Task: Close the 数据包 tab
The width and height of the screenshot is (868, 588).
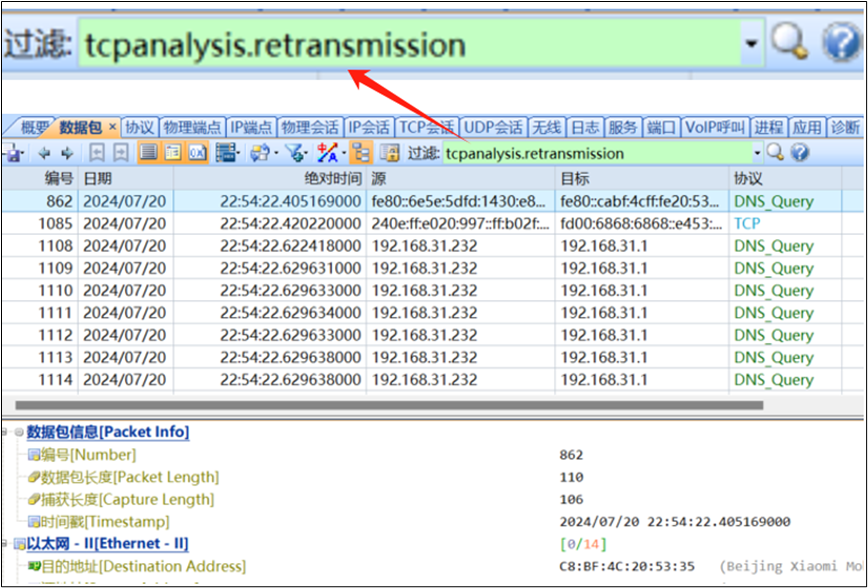Action: pyautogui.click(x=112, y=128)
